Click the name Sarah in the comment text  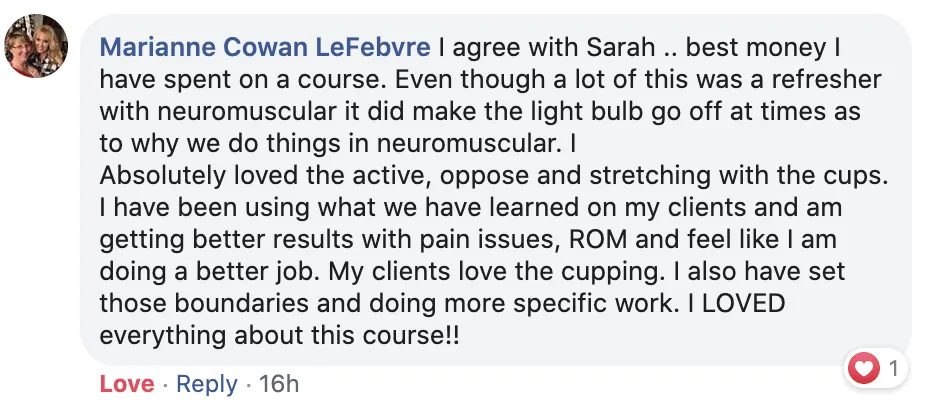[620, 48]
